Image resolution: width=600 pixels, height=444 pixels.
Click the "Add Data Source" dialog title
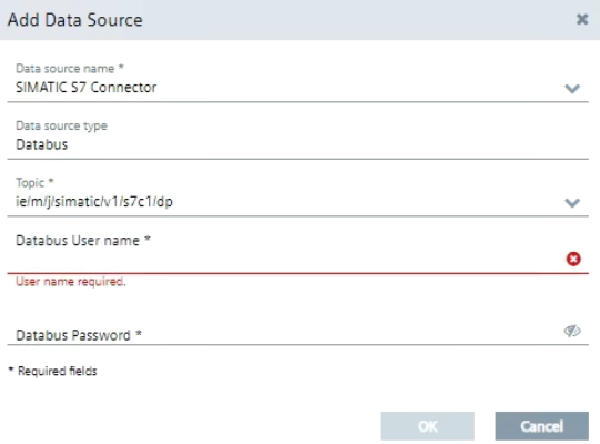(75, 19)
